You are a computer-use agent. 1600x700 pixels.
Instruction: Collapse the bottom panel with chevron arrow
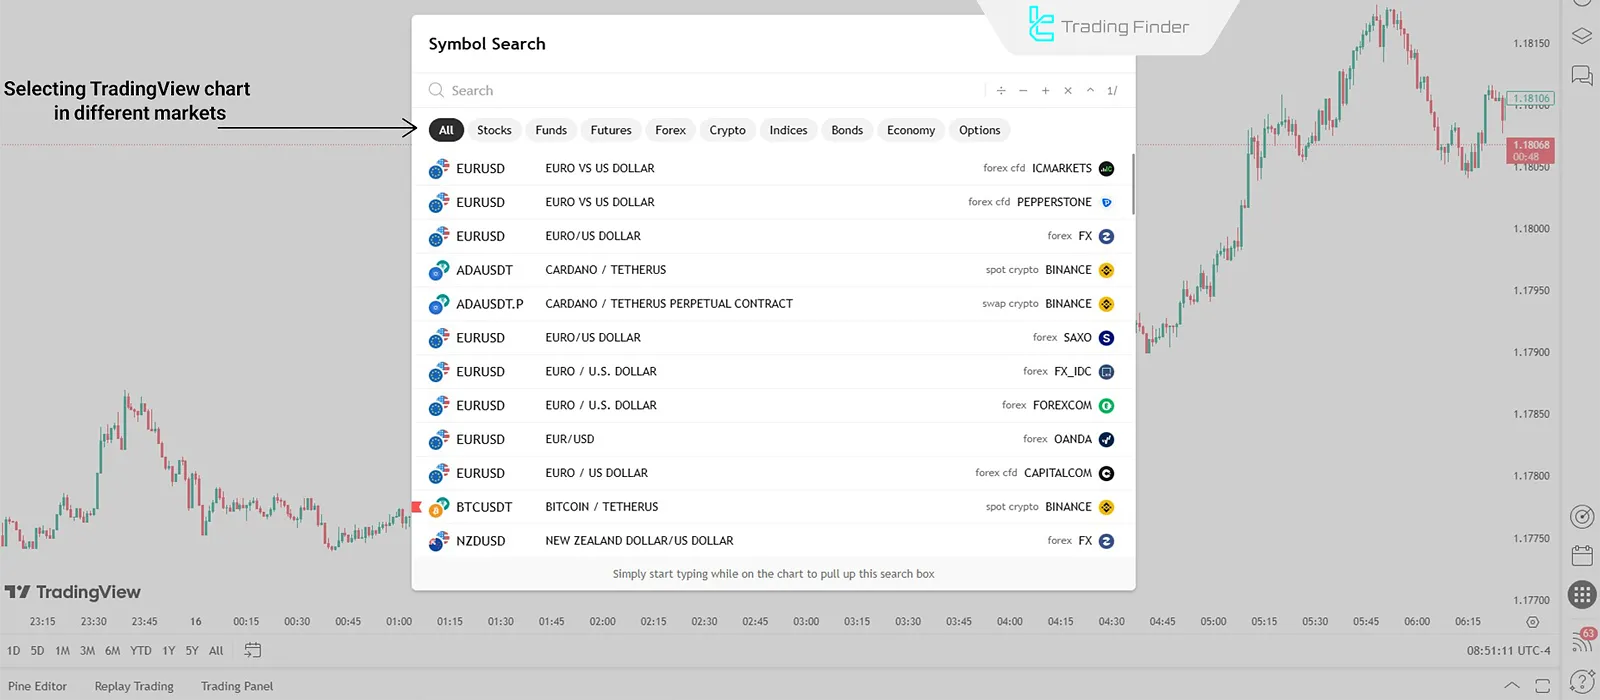pyautogui.click(x=1512, y=686)
